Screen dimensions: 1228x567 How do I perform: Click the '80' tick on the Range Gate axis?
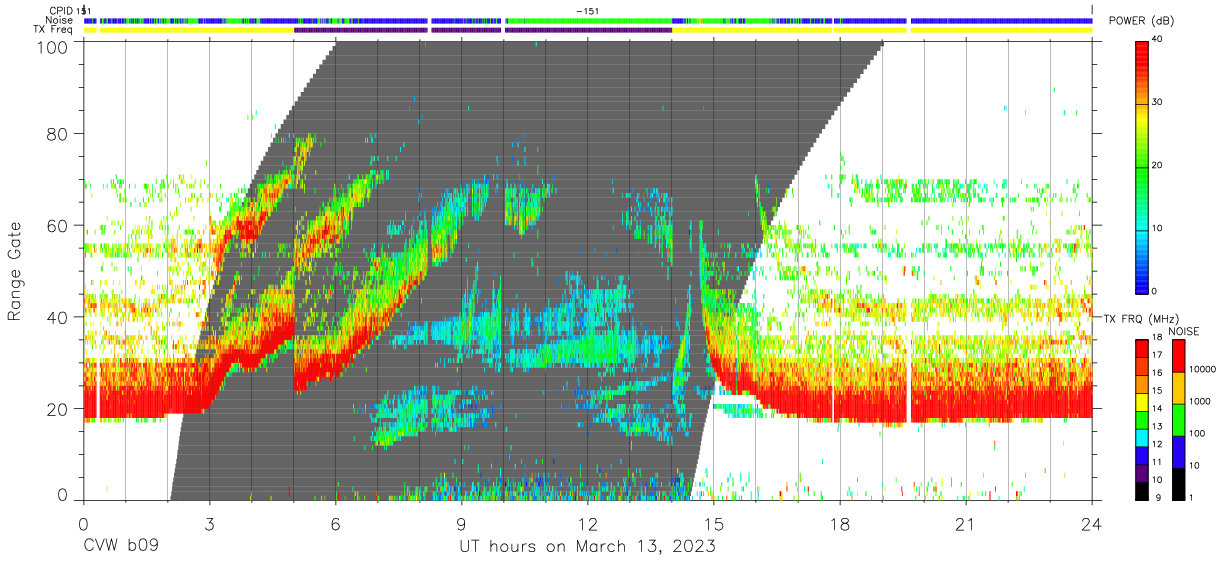tap(57, 134)
